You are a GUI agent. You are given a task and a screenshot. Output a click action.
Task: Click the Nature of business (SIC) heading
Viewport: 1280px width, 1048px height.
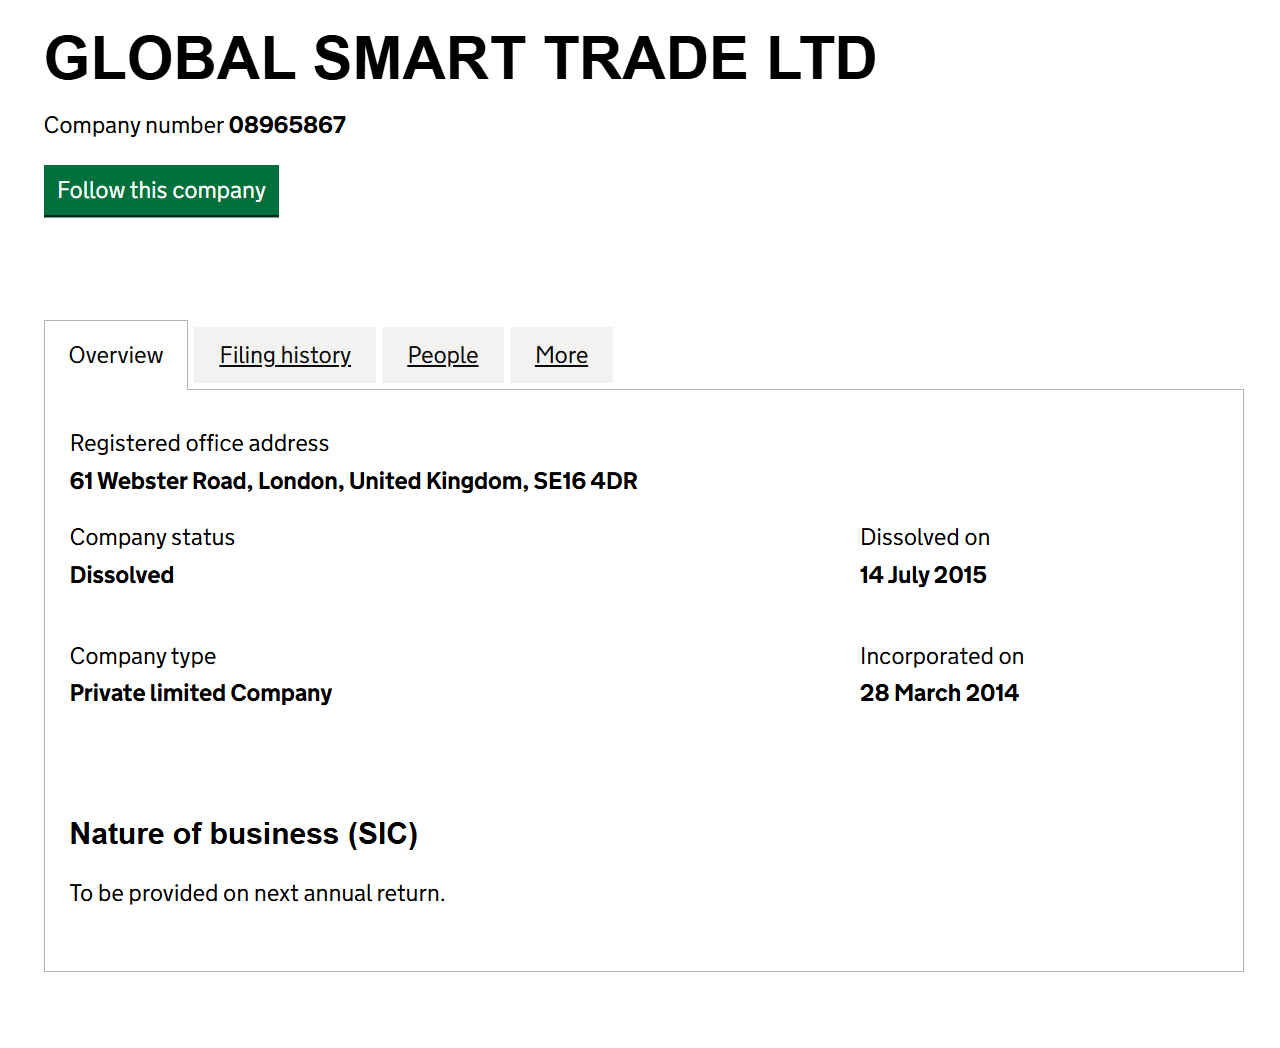[x=244, y=834]
